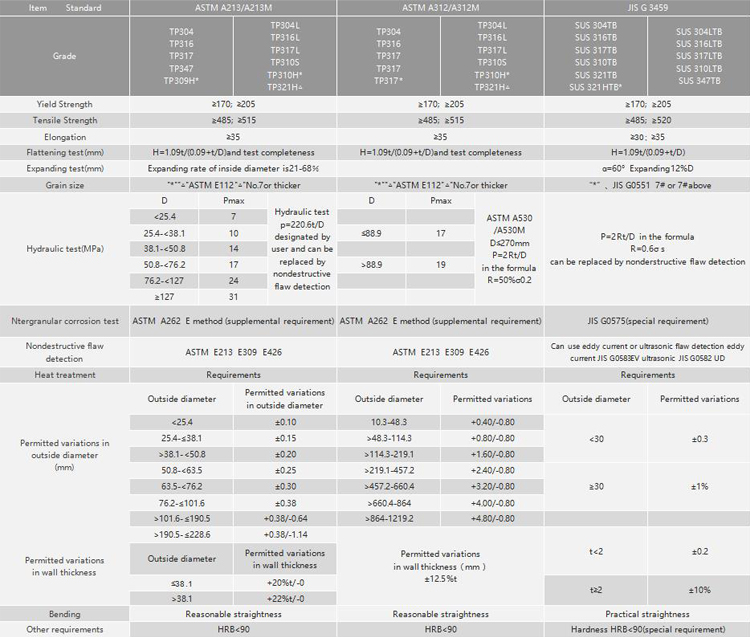Click the JIS G0575(special requirement) cell
Viewport: 750px width, 637px height.
pyautogui.click(x=647, y=321)
